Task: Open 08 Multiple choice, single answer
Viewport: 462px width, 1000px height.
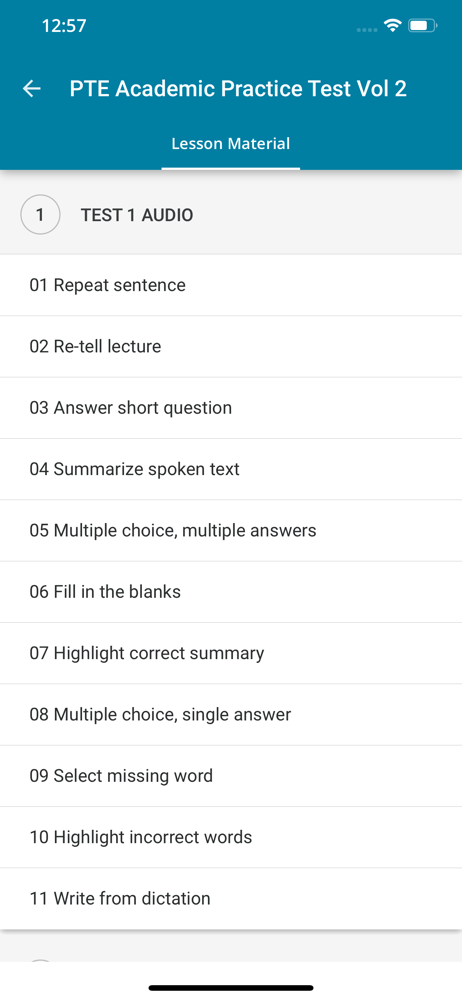Action: pyautogui.click(x=231, y=714)
